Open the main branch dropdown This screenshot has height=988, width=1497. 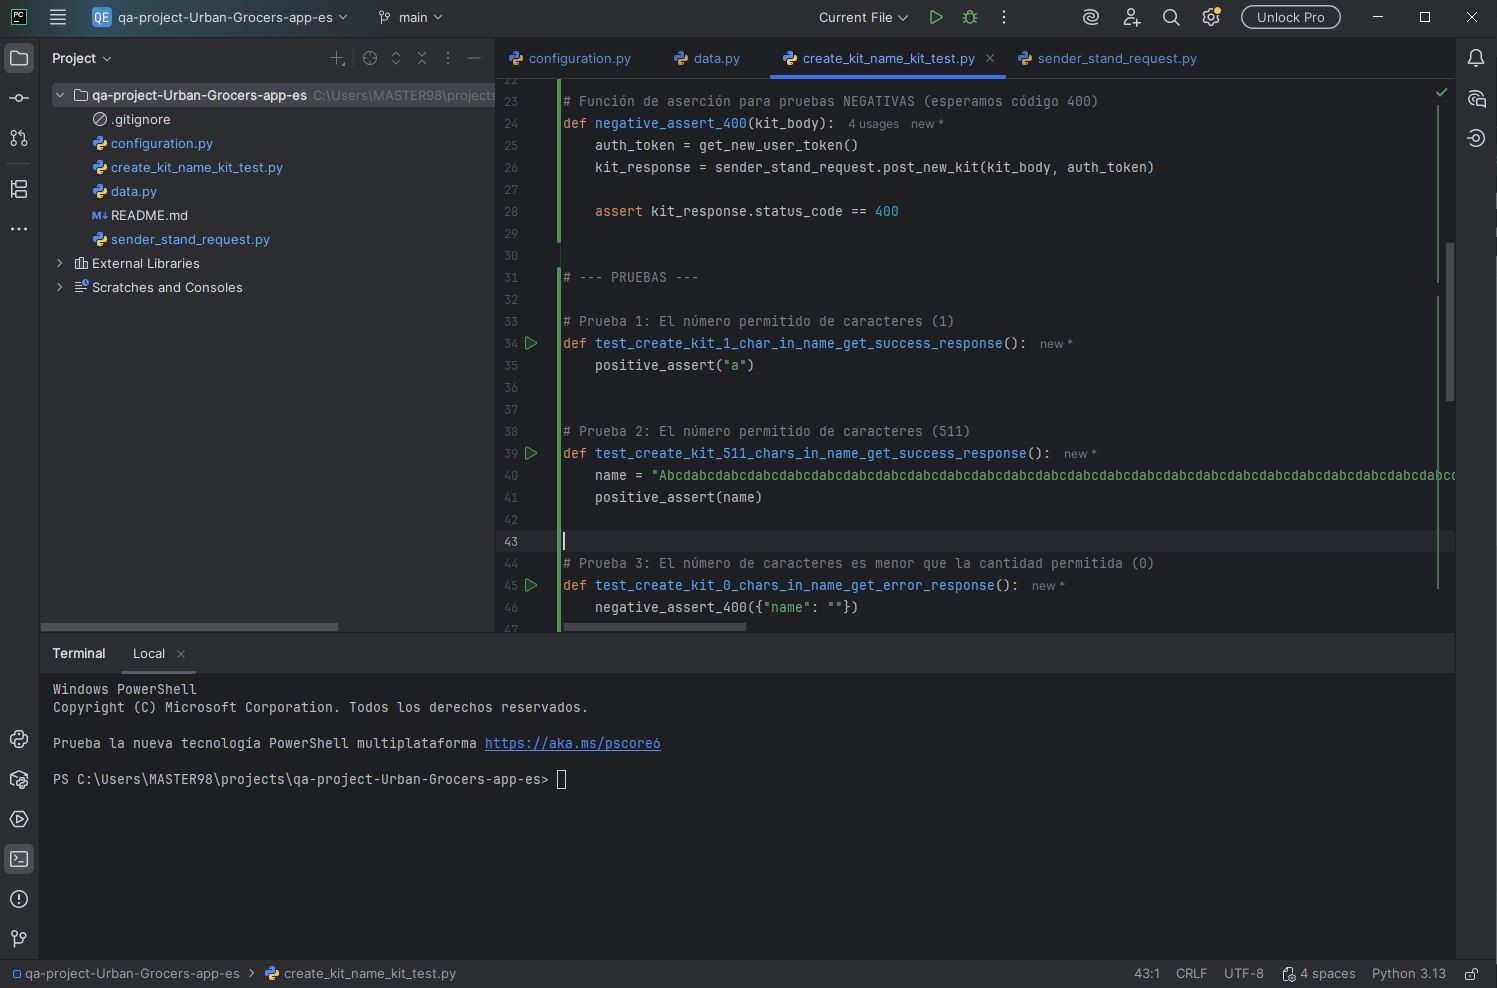click(x=410, y=17)
